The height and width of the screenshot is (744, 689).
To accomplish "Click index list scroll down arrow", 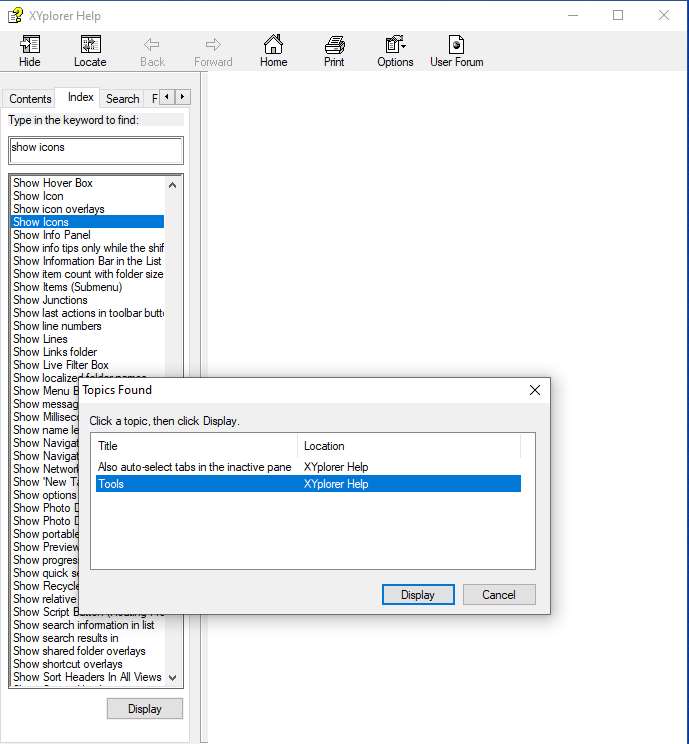I will (x=173, y=678).
